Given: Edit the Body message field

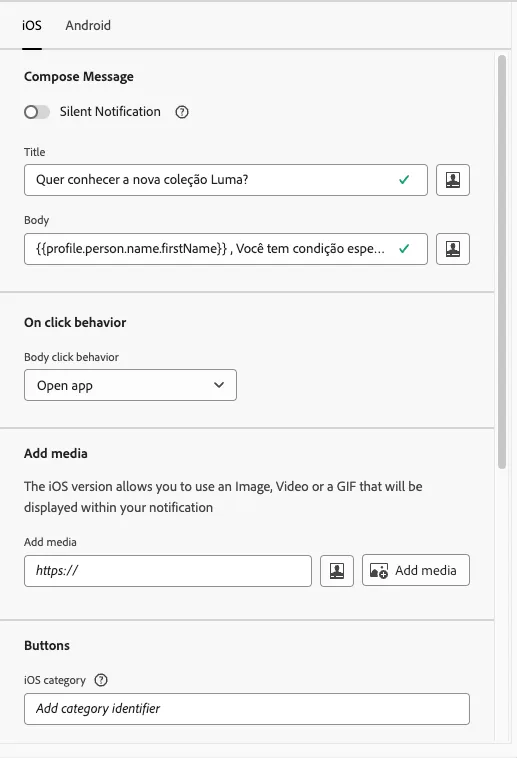Looking at the screenshot, I should (226, 249).
